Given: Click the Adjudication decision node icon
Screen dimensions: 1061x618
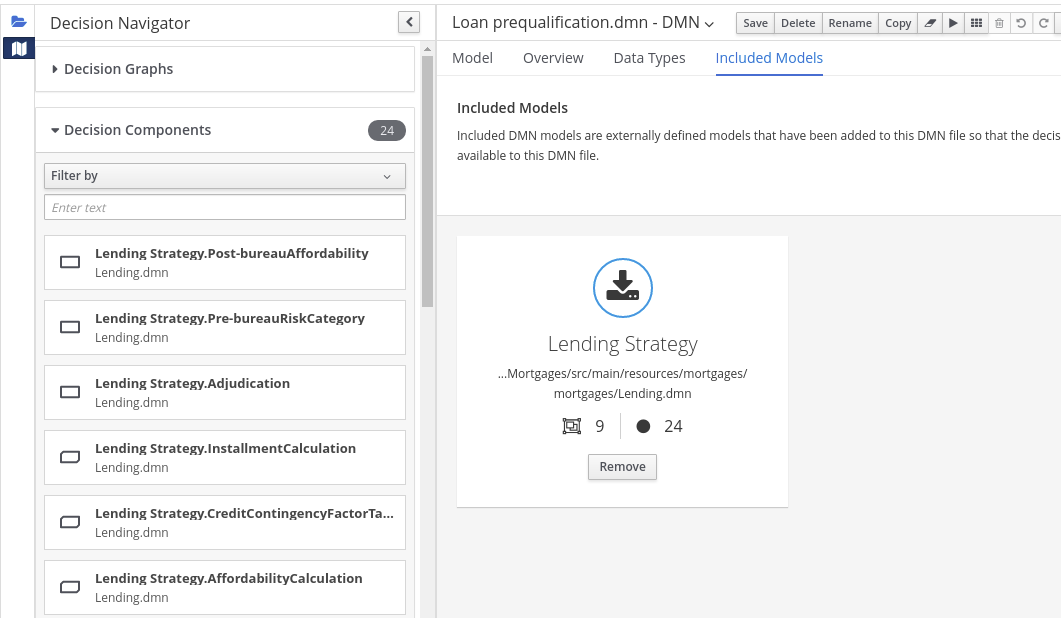Looking at the screenshot, I should pyautogui.click(x=70, y=392).
